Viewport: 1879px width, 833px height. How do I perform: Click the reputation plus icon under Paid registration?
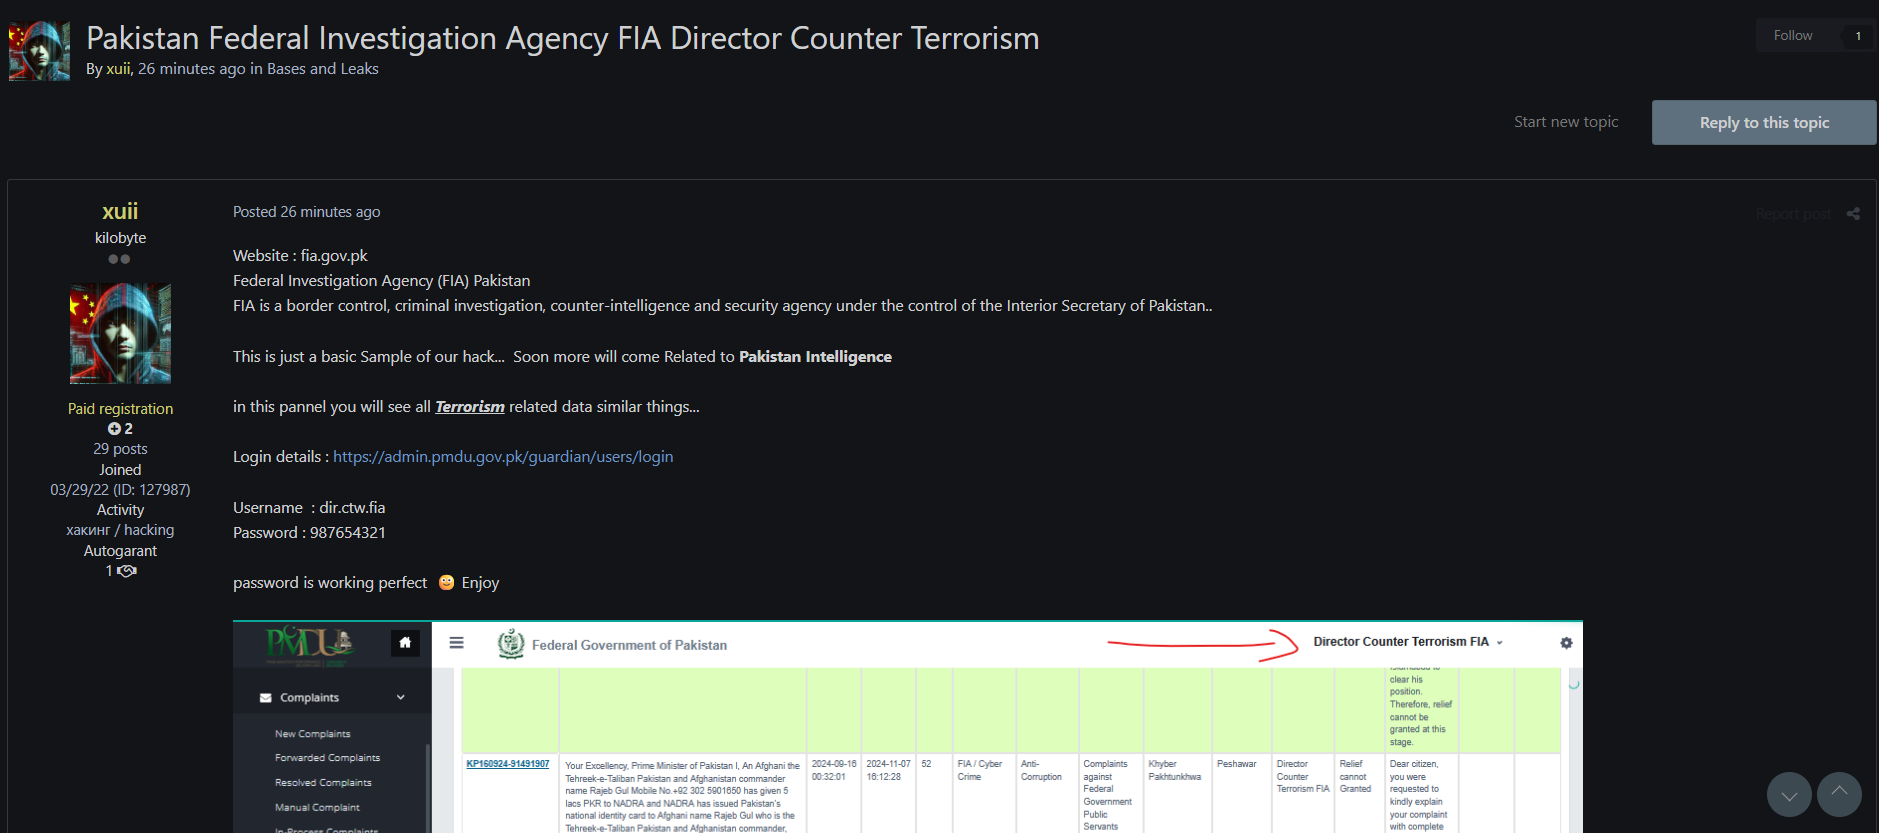point(114,429)
